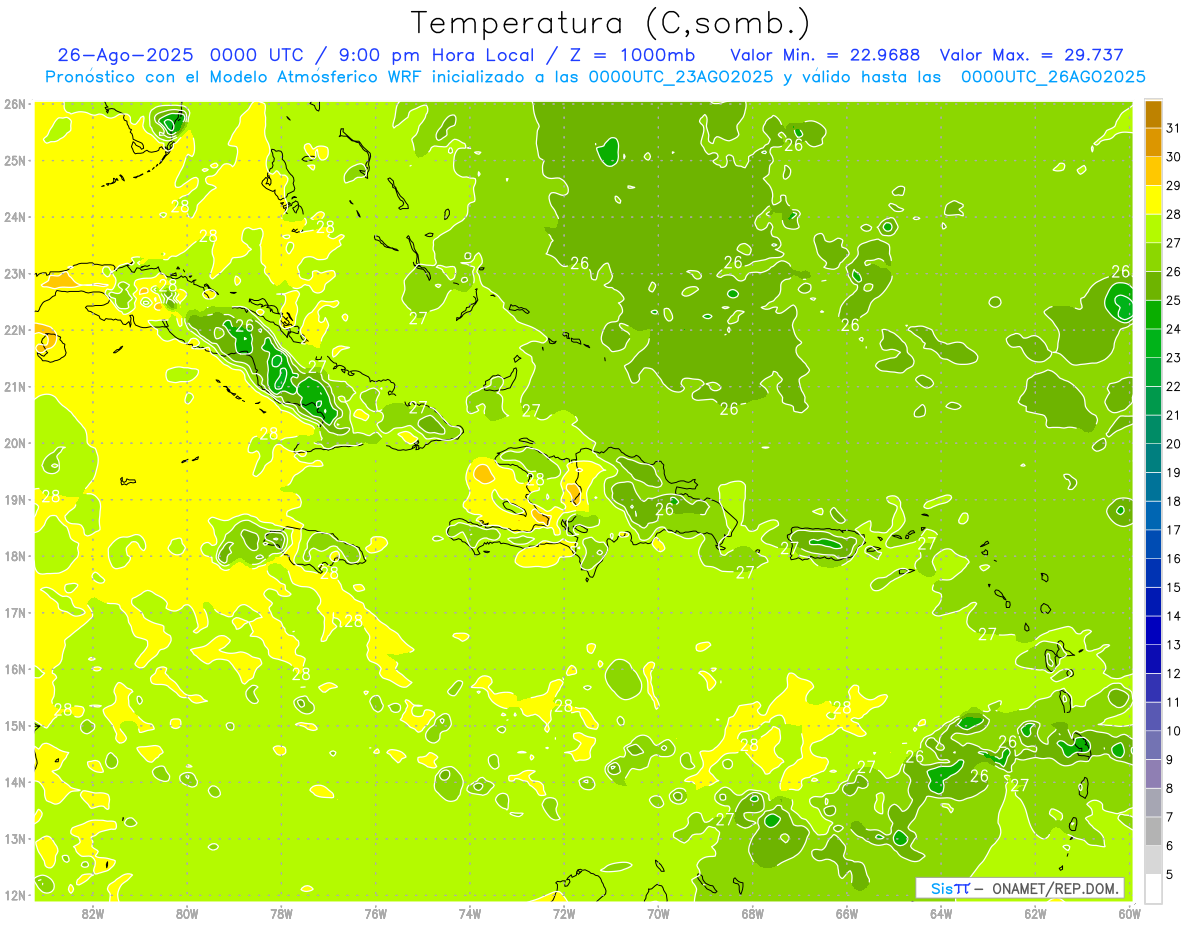This screenshot has width=1200, height=927.
Task: Select the 'Valor Max. = 29.737' reading
Action: 1032,55
